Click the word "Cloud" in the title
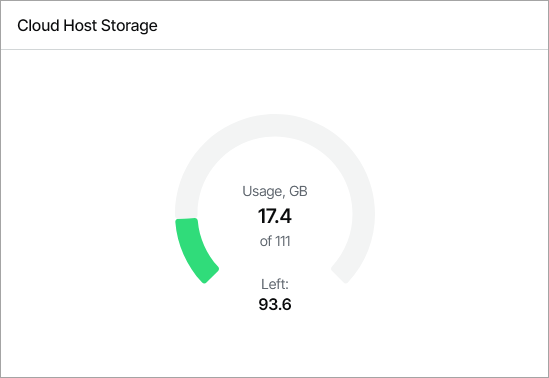This screenshot has width=549, height=378. coord(38,26)
